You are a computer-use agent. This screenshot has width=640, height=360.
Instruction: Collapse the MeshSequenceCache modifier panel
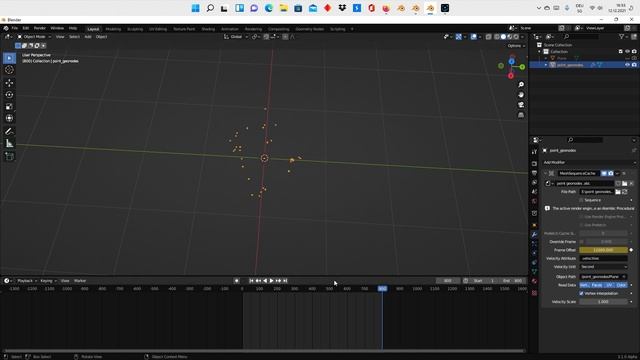[546, 173]
